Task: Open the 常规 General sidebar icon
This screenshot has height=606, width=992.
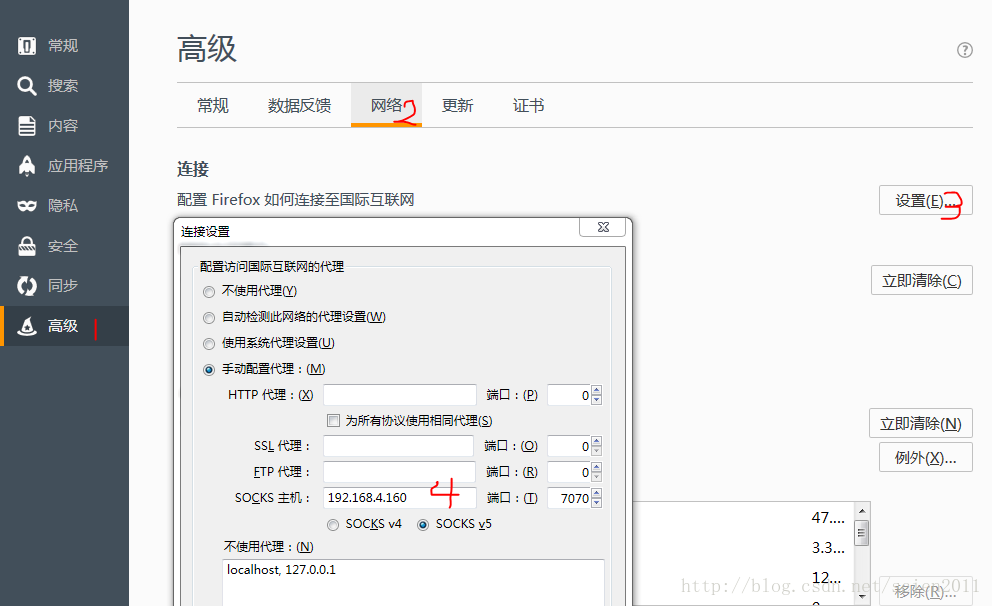Action: (27, 46)
